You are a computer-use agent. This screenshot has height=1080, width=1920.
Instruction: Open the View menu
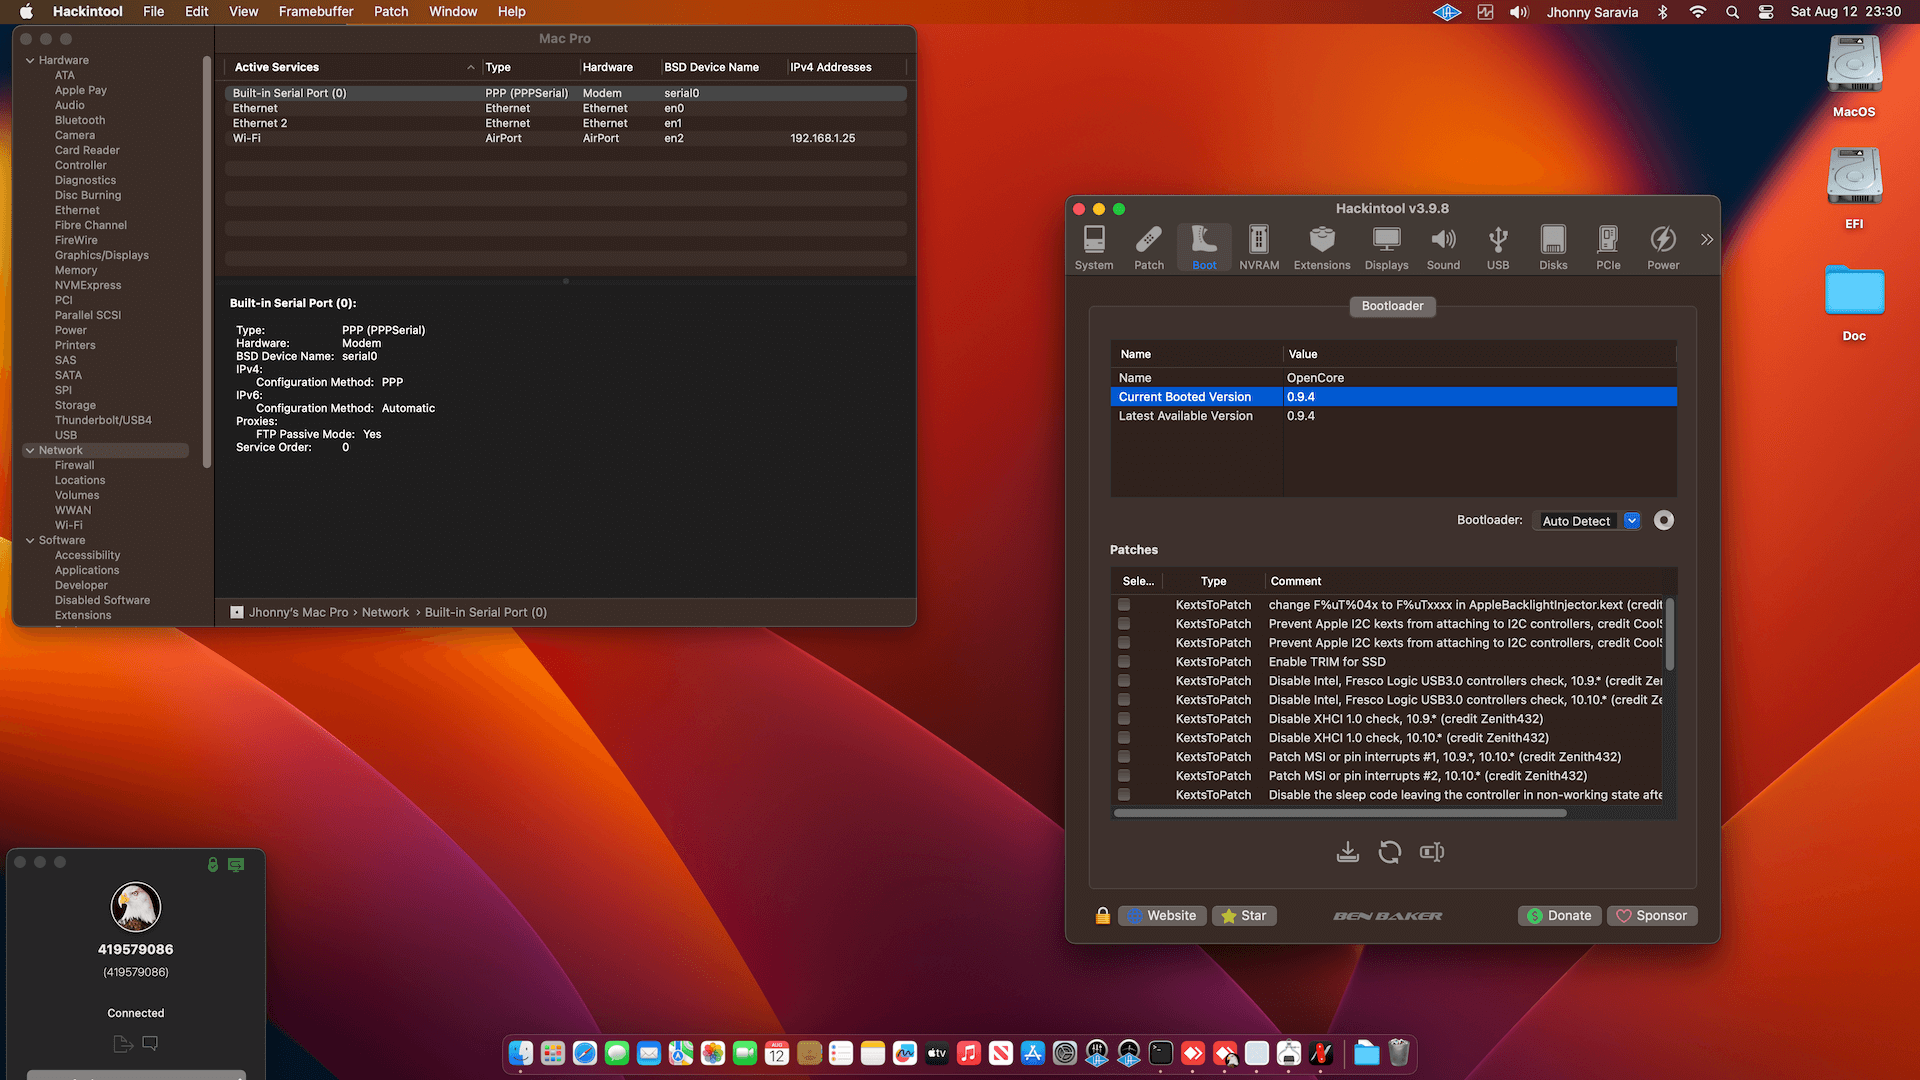243,12
